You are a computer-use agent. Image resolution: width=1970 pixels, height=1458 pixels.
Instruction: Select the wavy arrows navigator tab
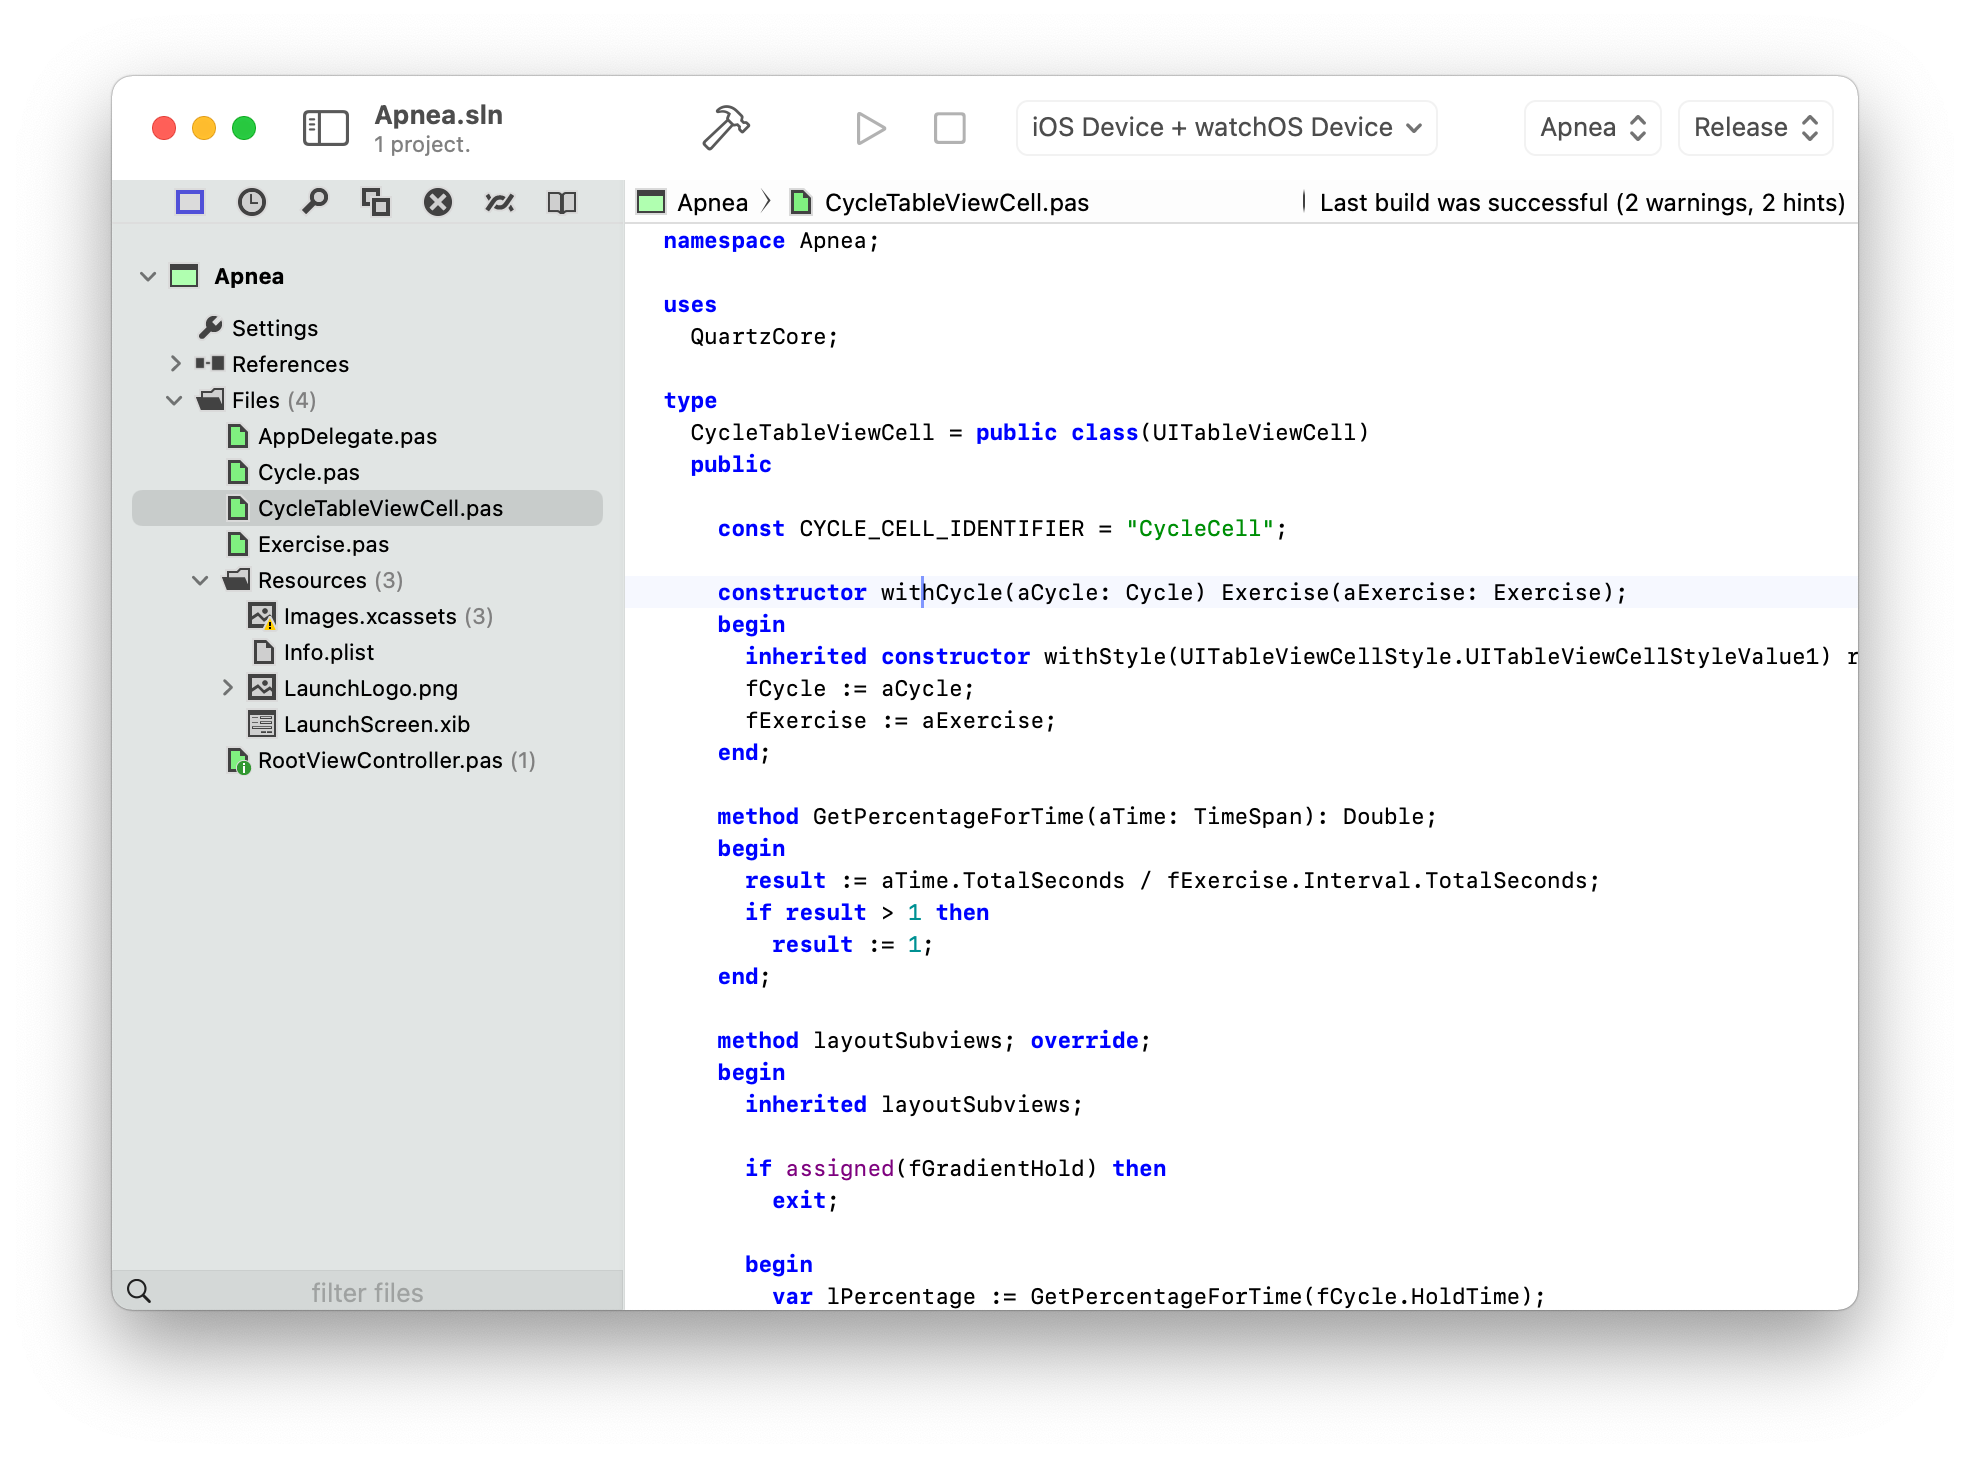[x=500, y=202]
